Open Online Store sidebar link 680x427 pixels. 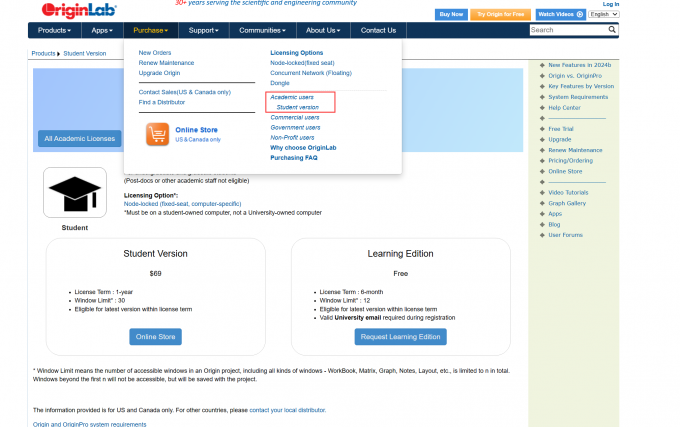(x=565, y=171)
